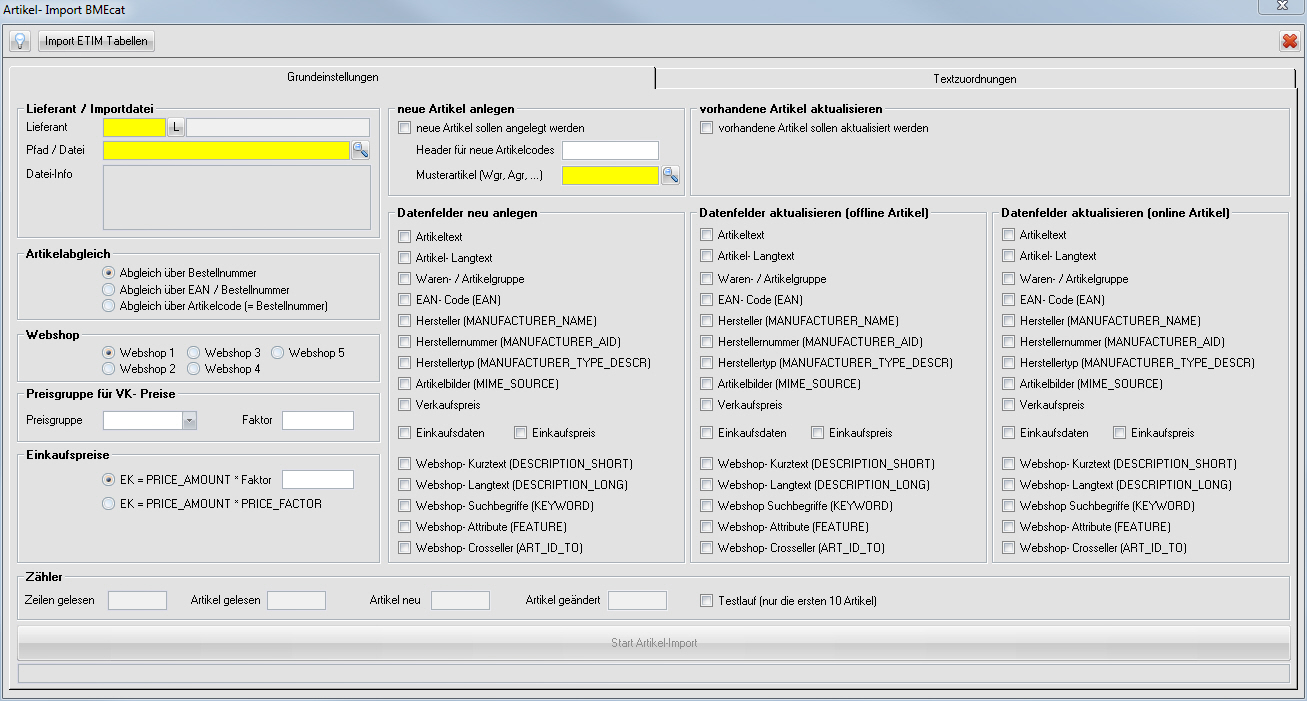Check Hersteller (MANUFACTURER_NAME) under neu anlegen
Viewport: 1307px width, 701px height.
click(405, 321)
